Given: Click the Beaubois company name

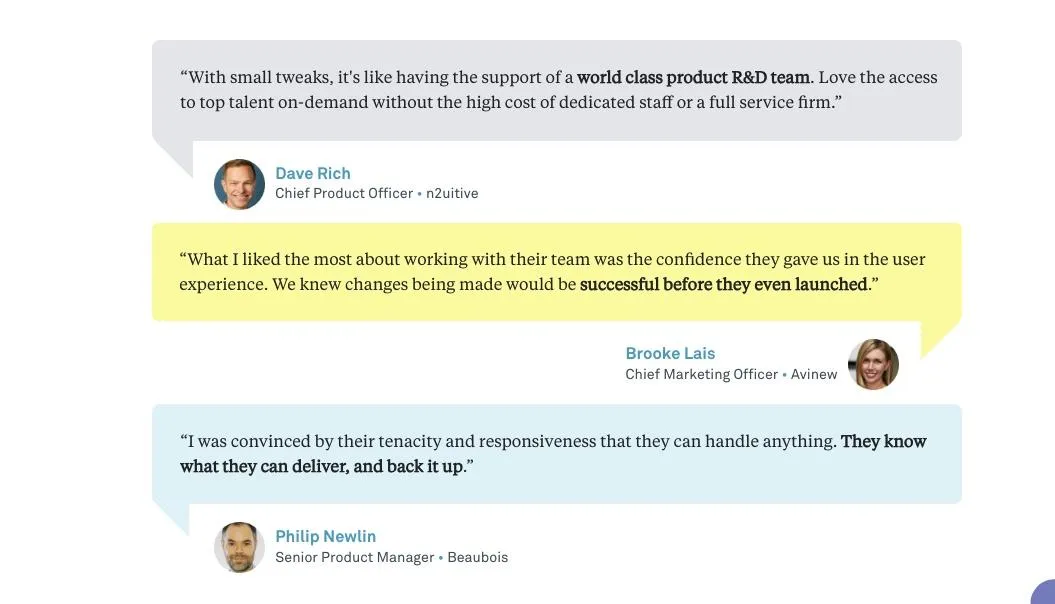Looking at the screenshot, I should coord(477,557).
